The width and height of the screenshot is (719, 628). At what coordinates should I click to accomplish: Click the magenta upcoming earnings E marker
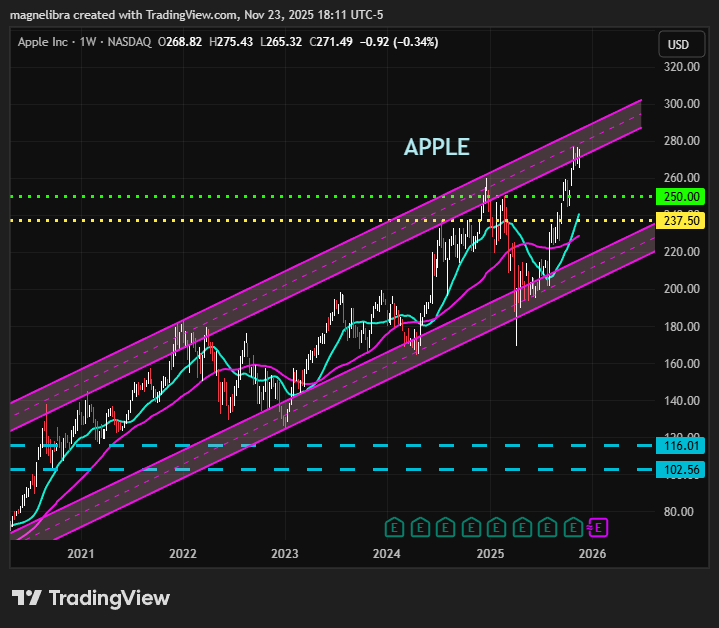pos(598,528)
